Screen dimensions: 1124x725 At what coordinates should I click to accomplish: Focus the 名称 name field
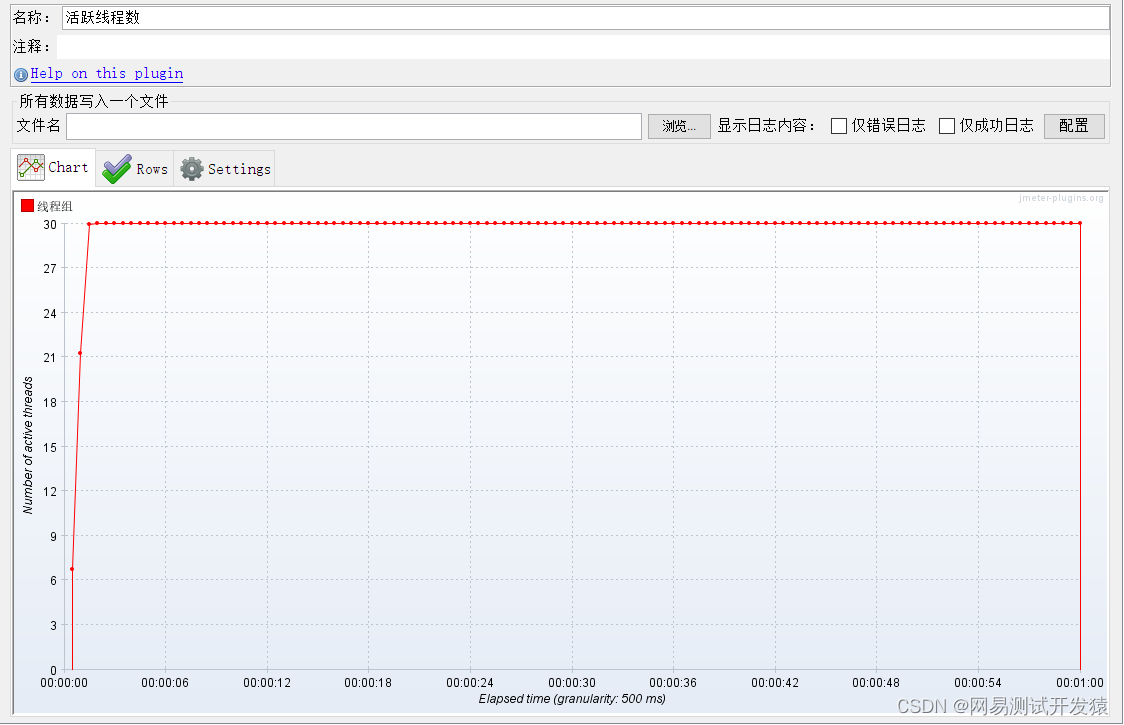[584, 18]
